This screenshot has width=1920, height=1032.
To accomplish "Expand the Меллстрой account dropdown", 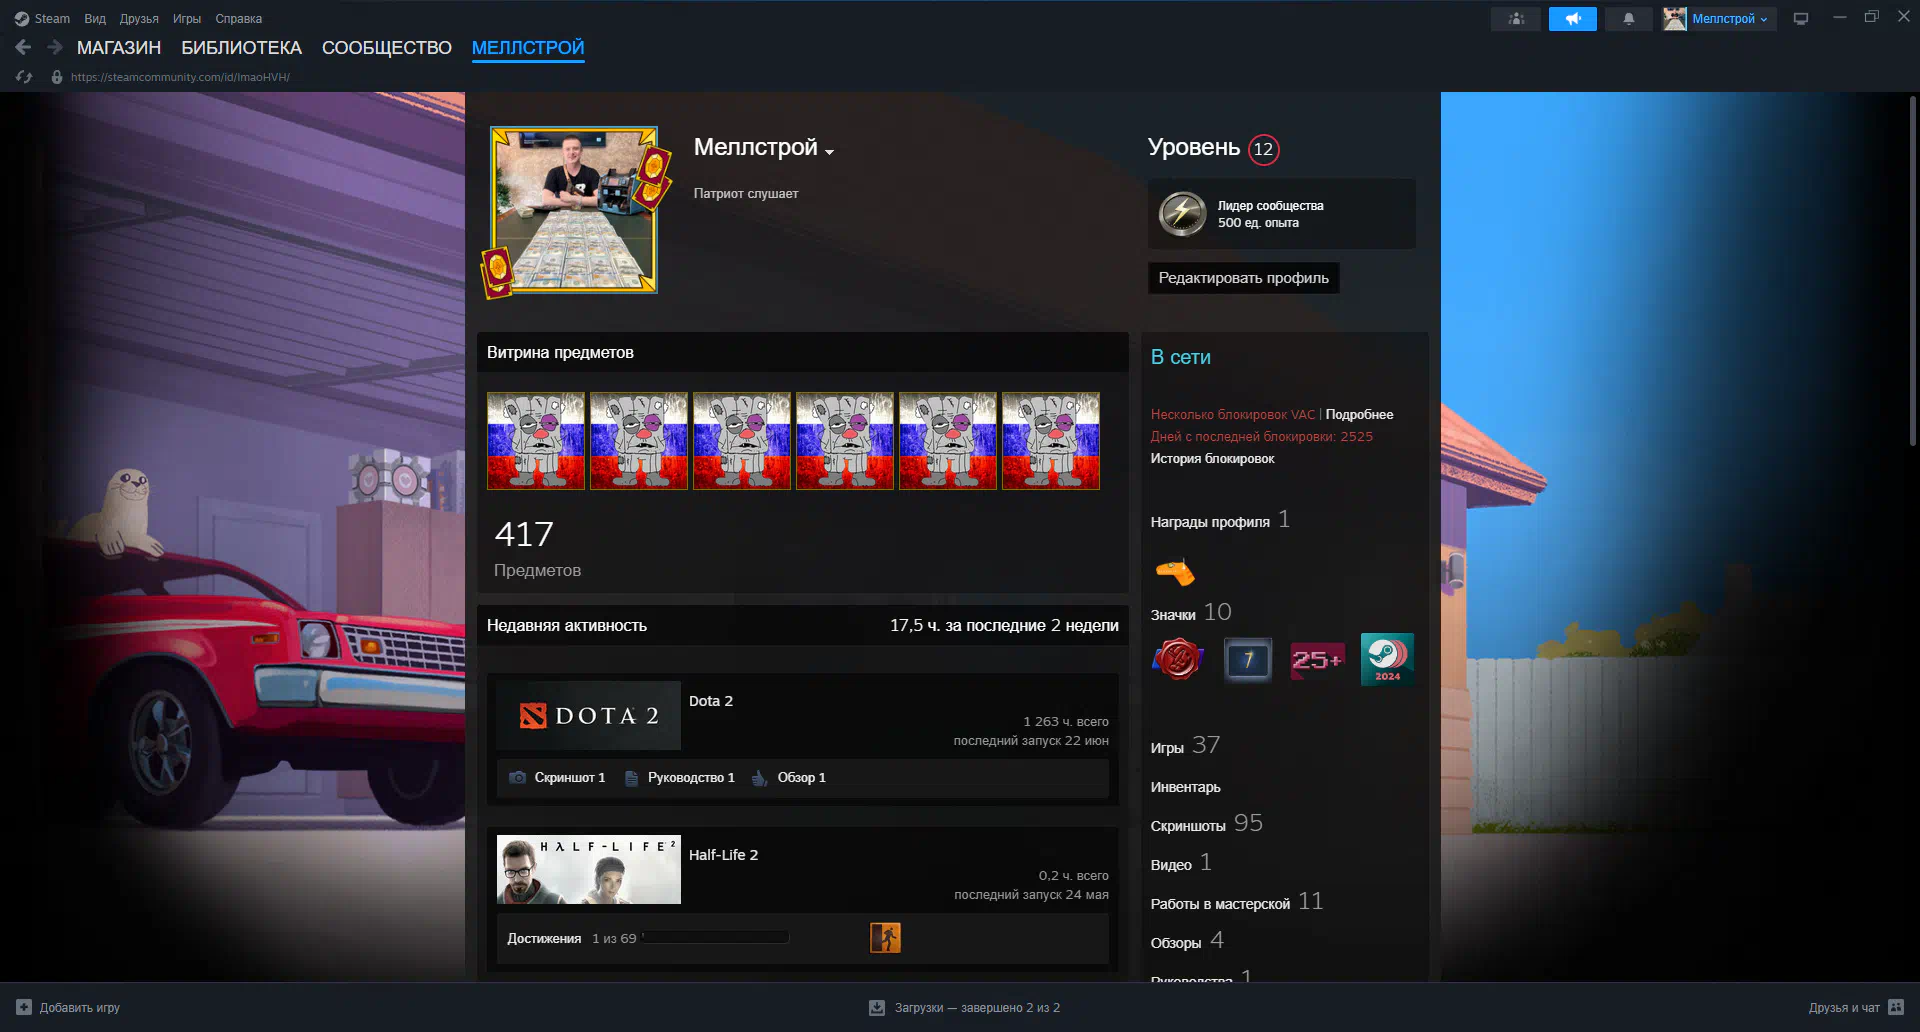I will point(1730,19).
